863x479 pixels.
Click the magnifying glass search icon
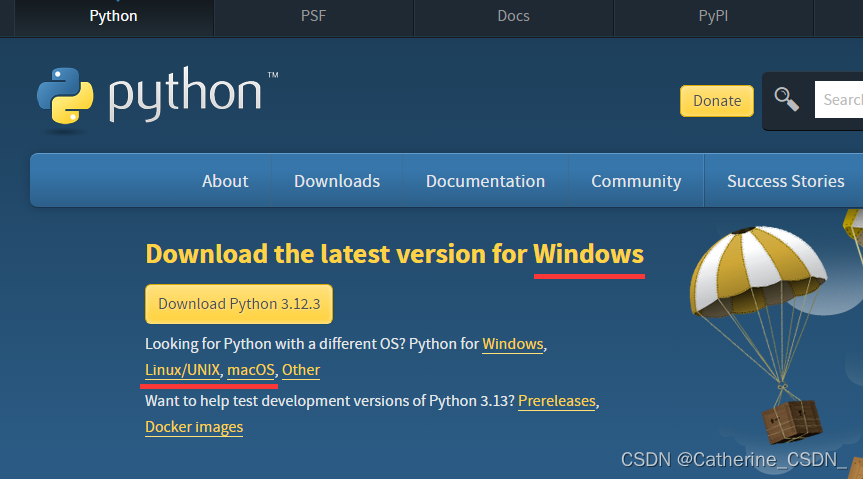[786, 100]
